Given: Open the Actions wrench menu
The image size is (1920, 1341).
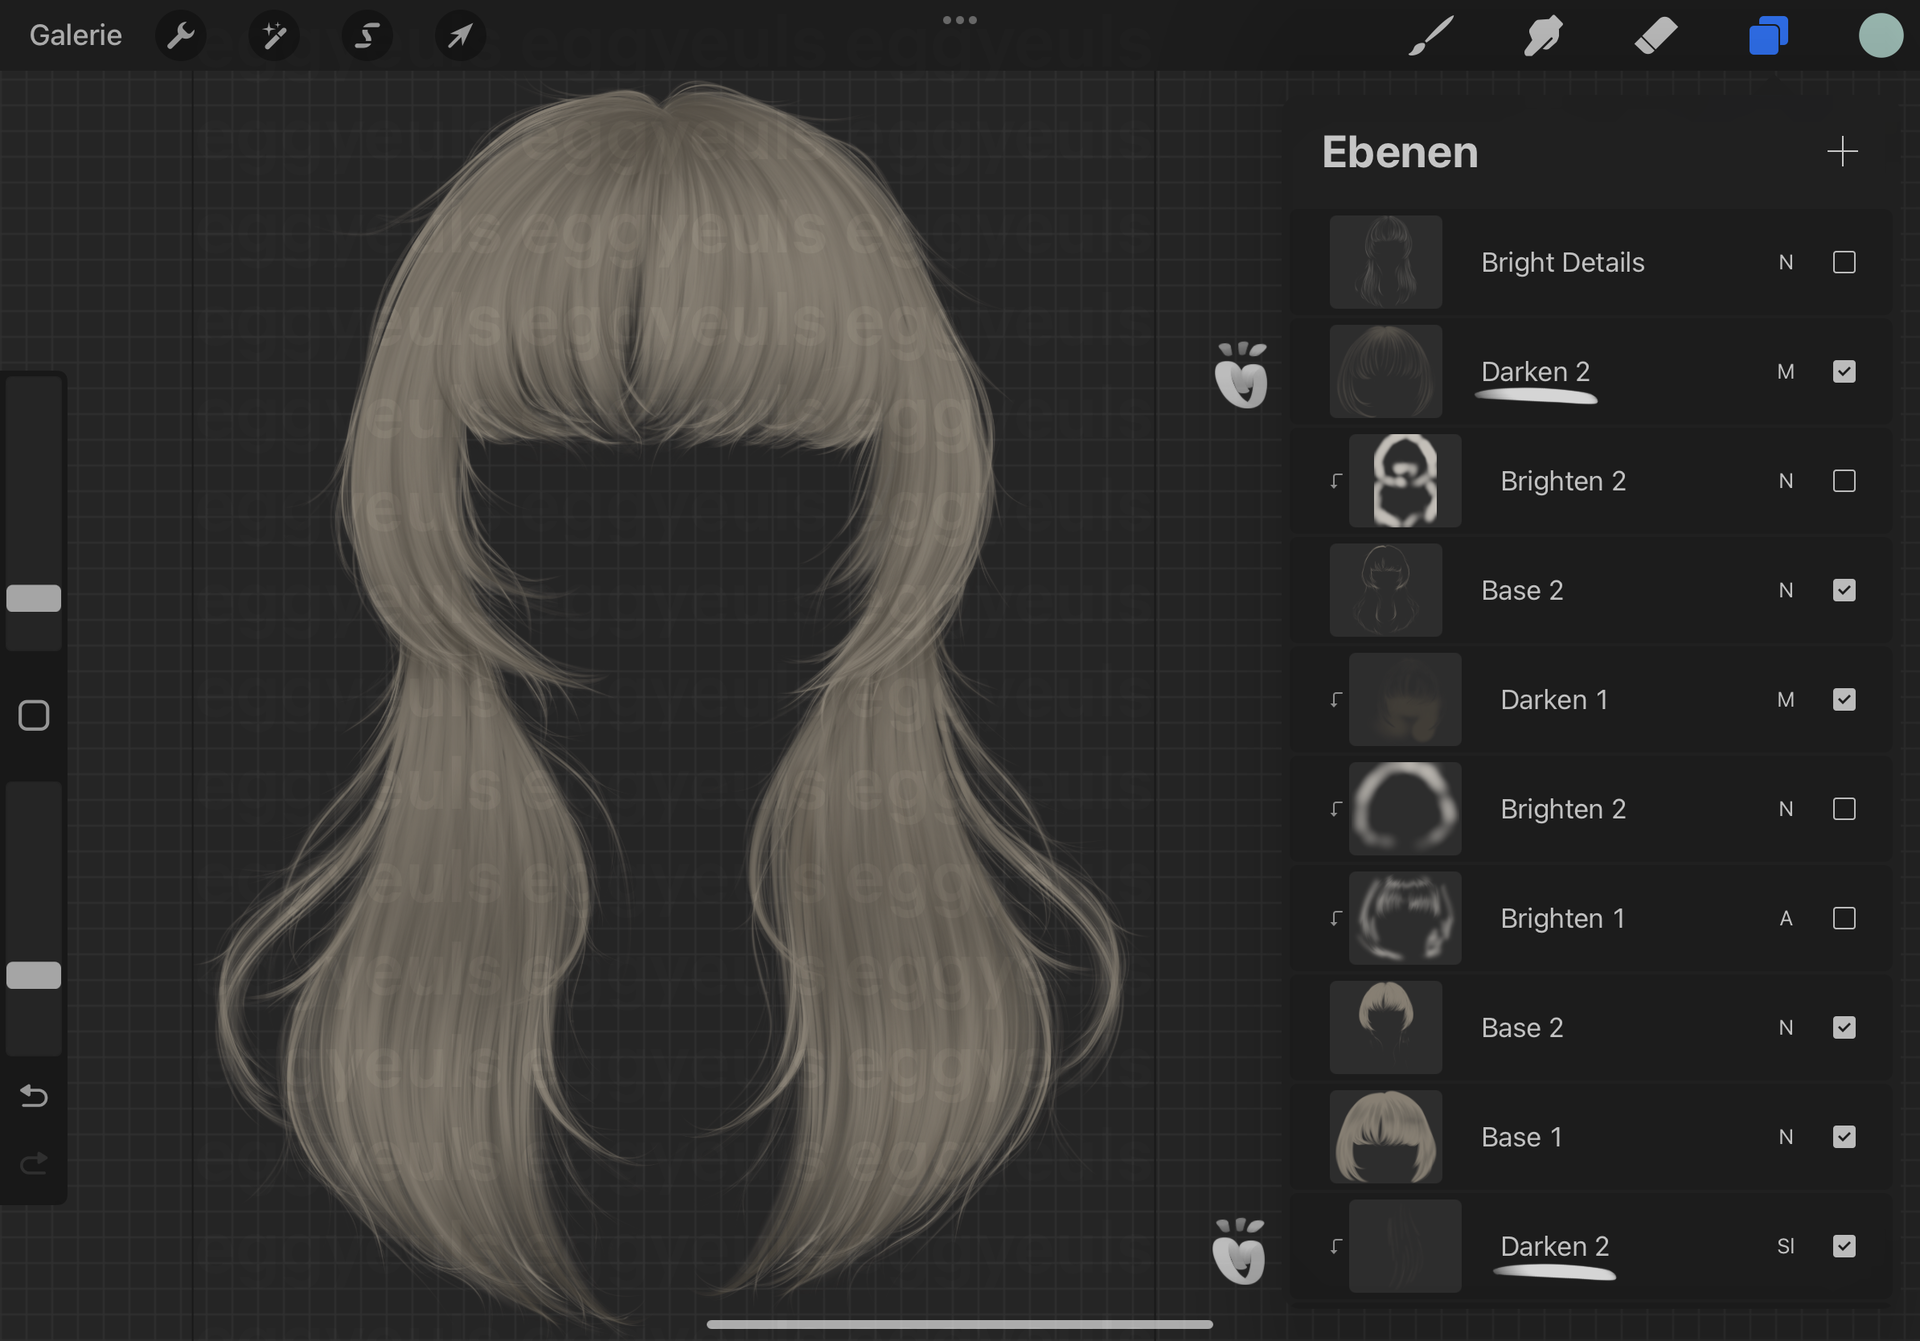Looking at the screenshot, I should pos(181,36).
